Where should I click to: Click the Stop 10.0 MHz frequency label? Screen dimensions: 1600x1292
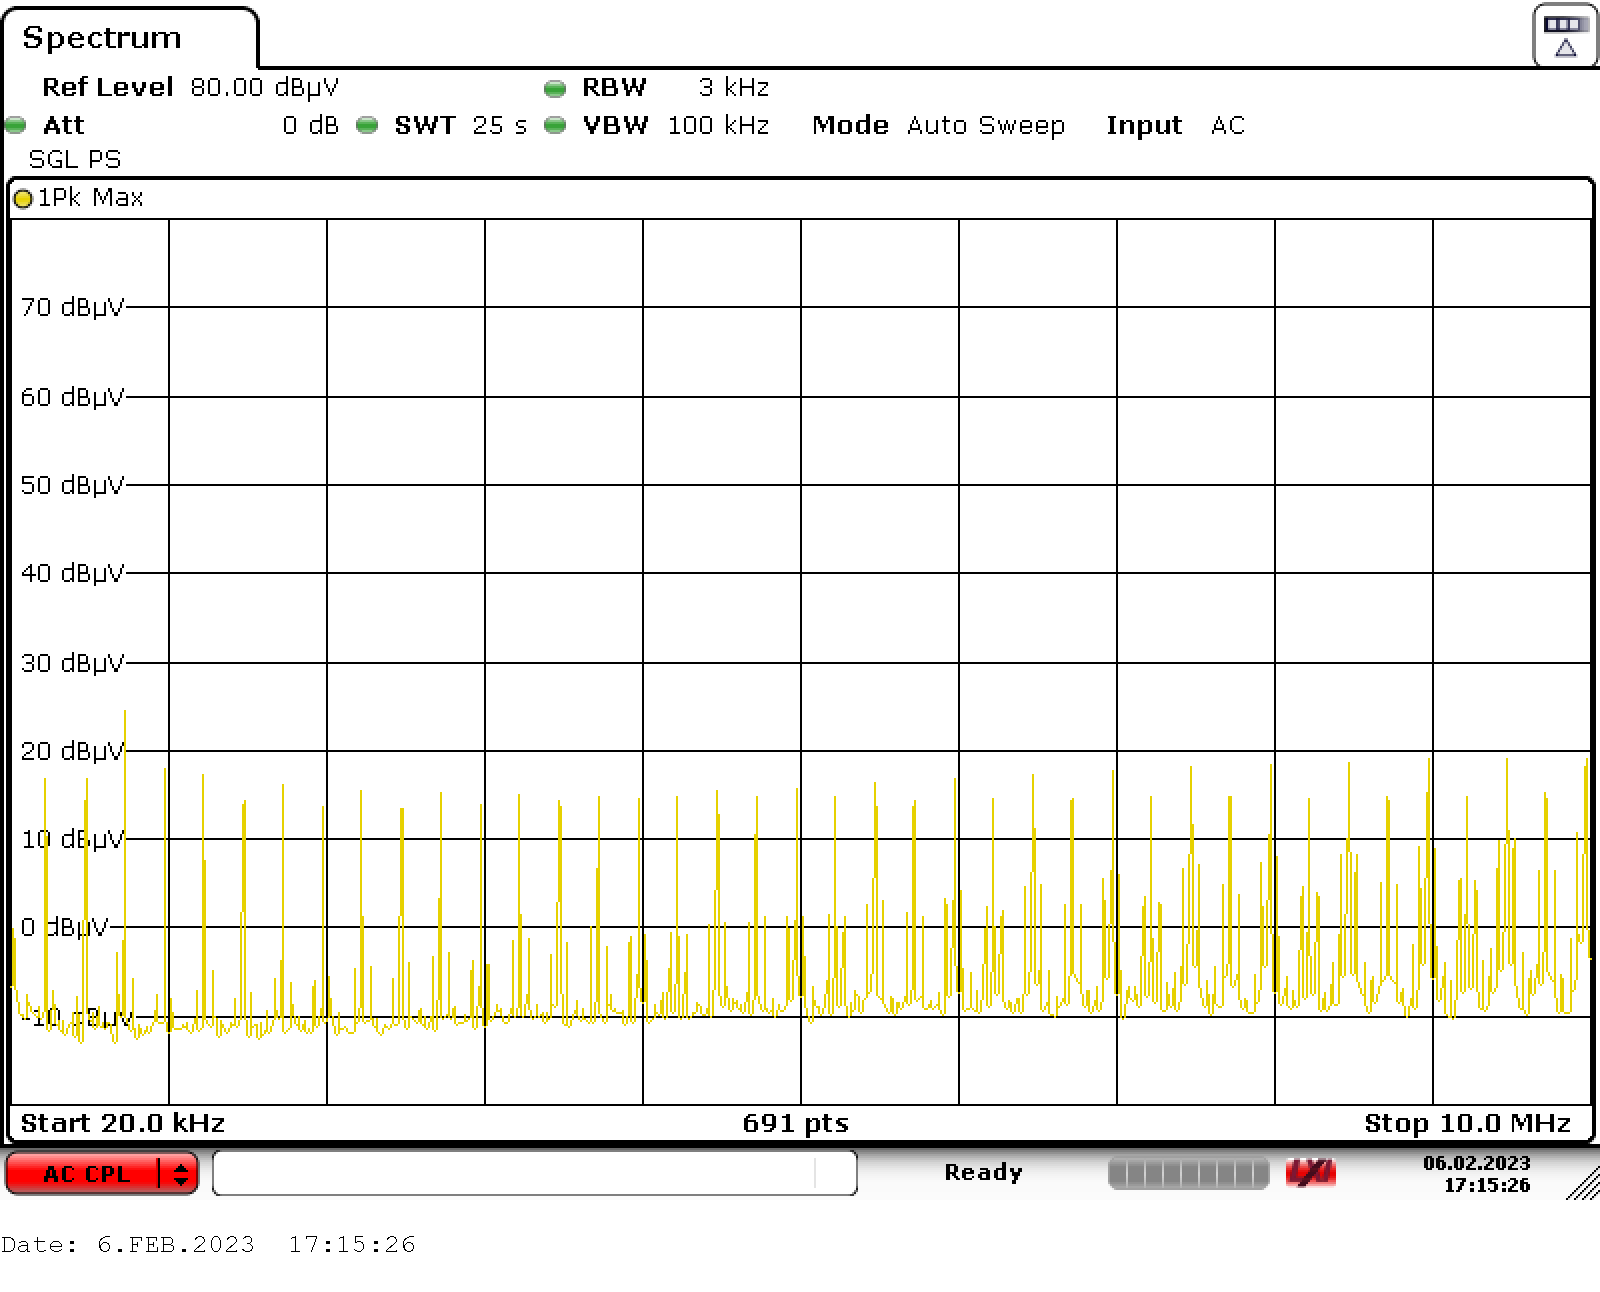(x=1466, y=1123)
